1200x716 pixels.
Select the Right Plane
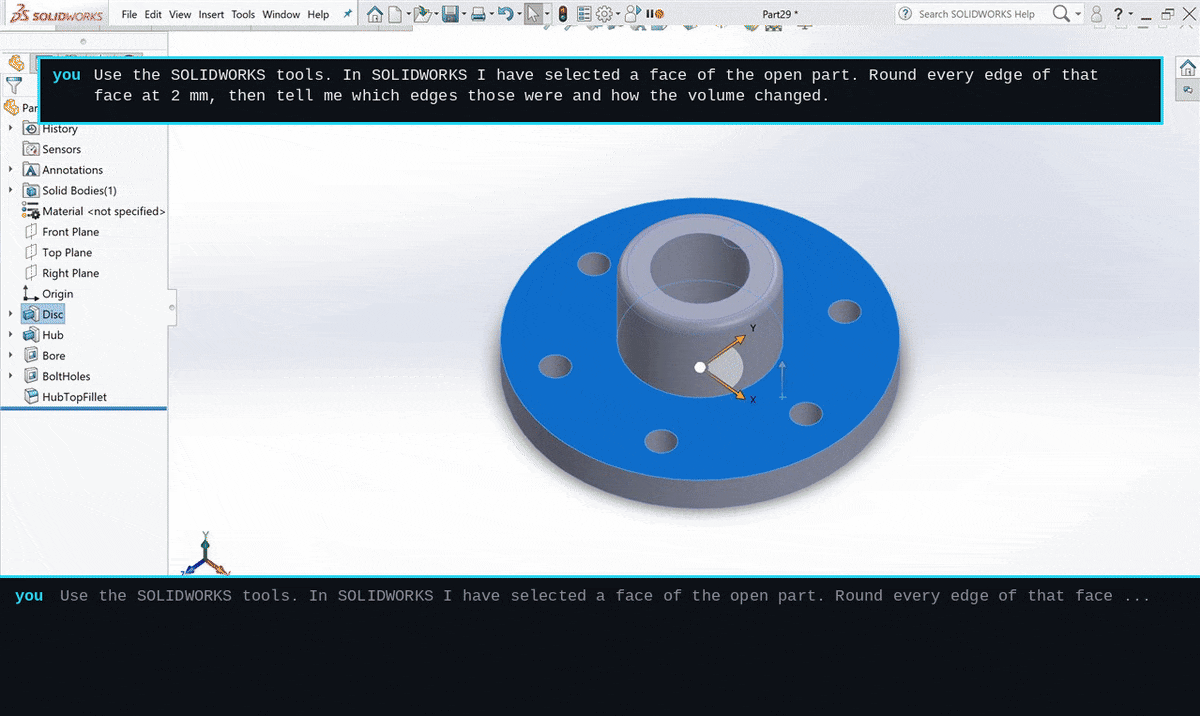70,273
